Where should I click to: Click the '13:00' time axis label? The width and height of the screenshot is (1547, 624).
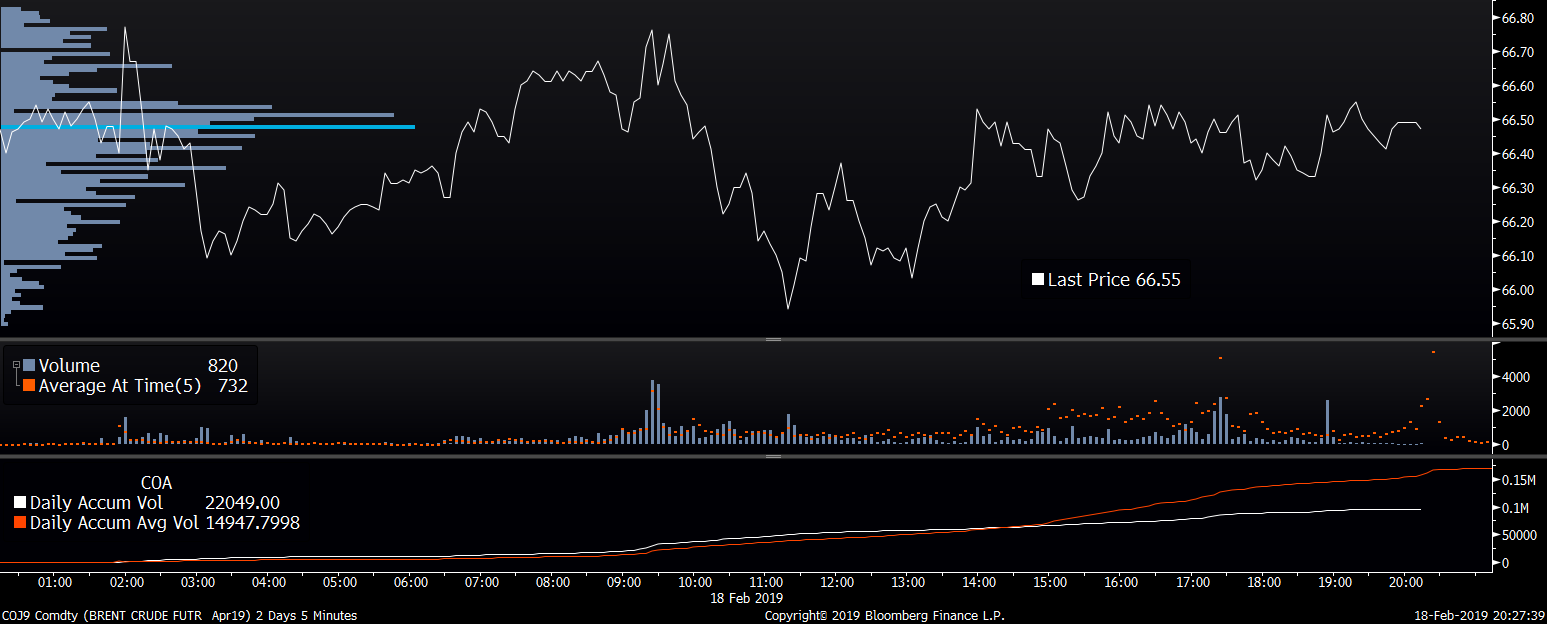(908, 582)
